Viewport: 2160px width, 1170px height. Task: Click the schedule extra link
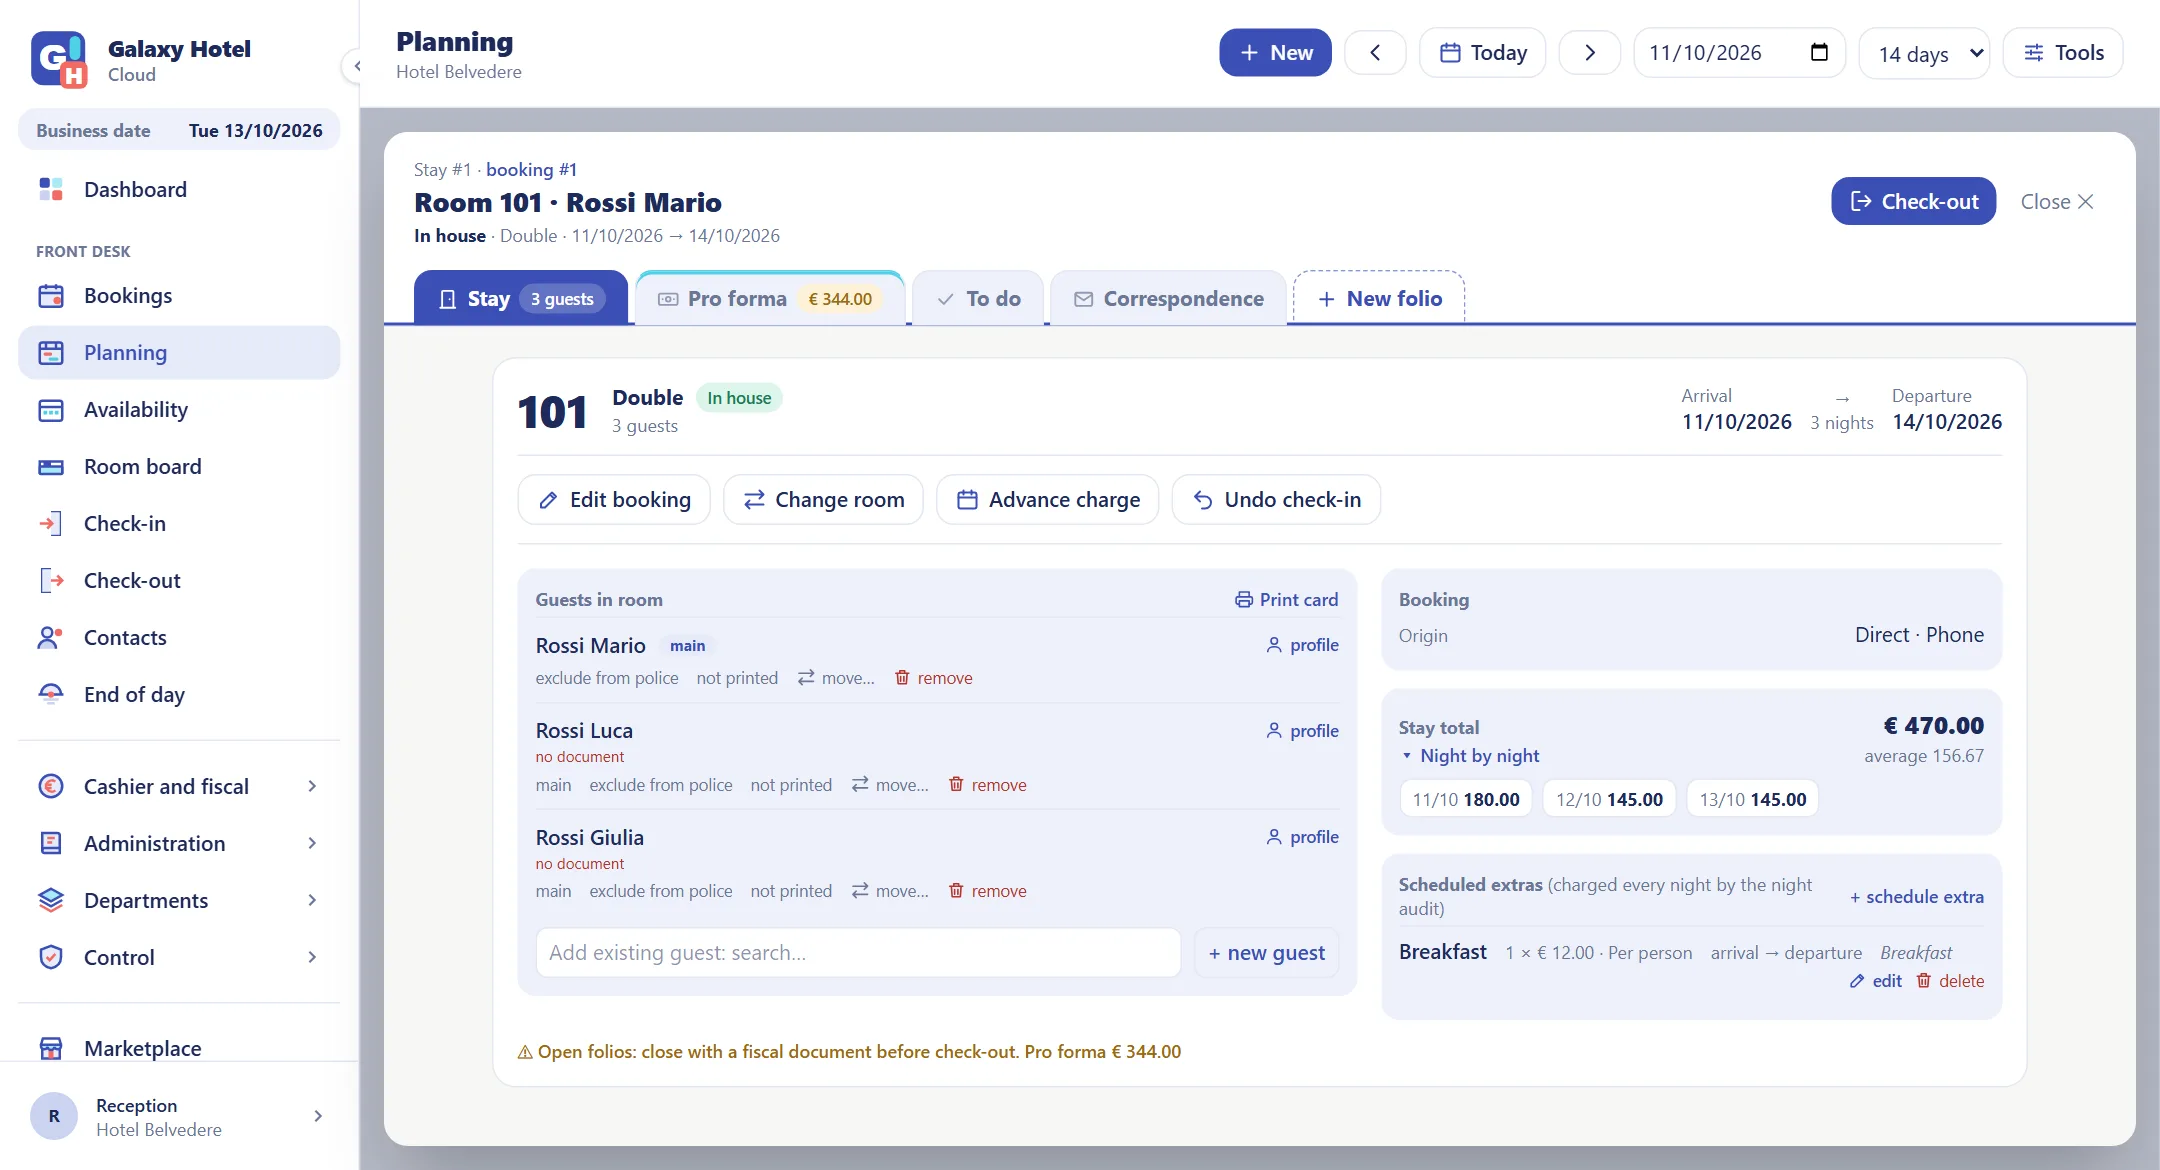(x=1917, y=897)
